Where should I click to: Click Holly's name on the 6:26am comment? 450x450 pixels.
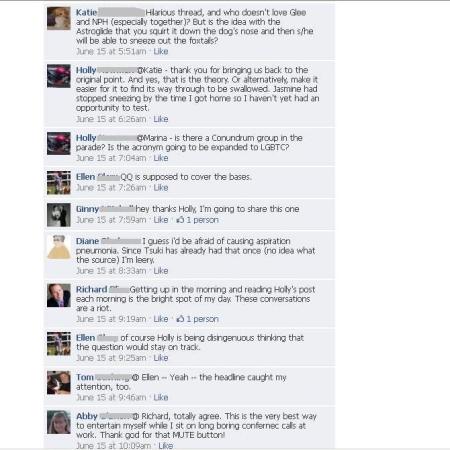point(86,70)
